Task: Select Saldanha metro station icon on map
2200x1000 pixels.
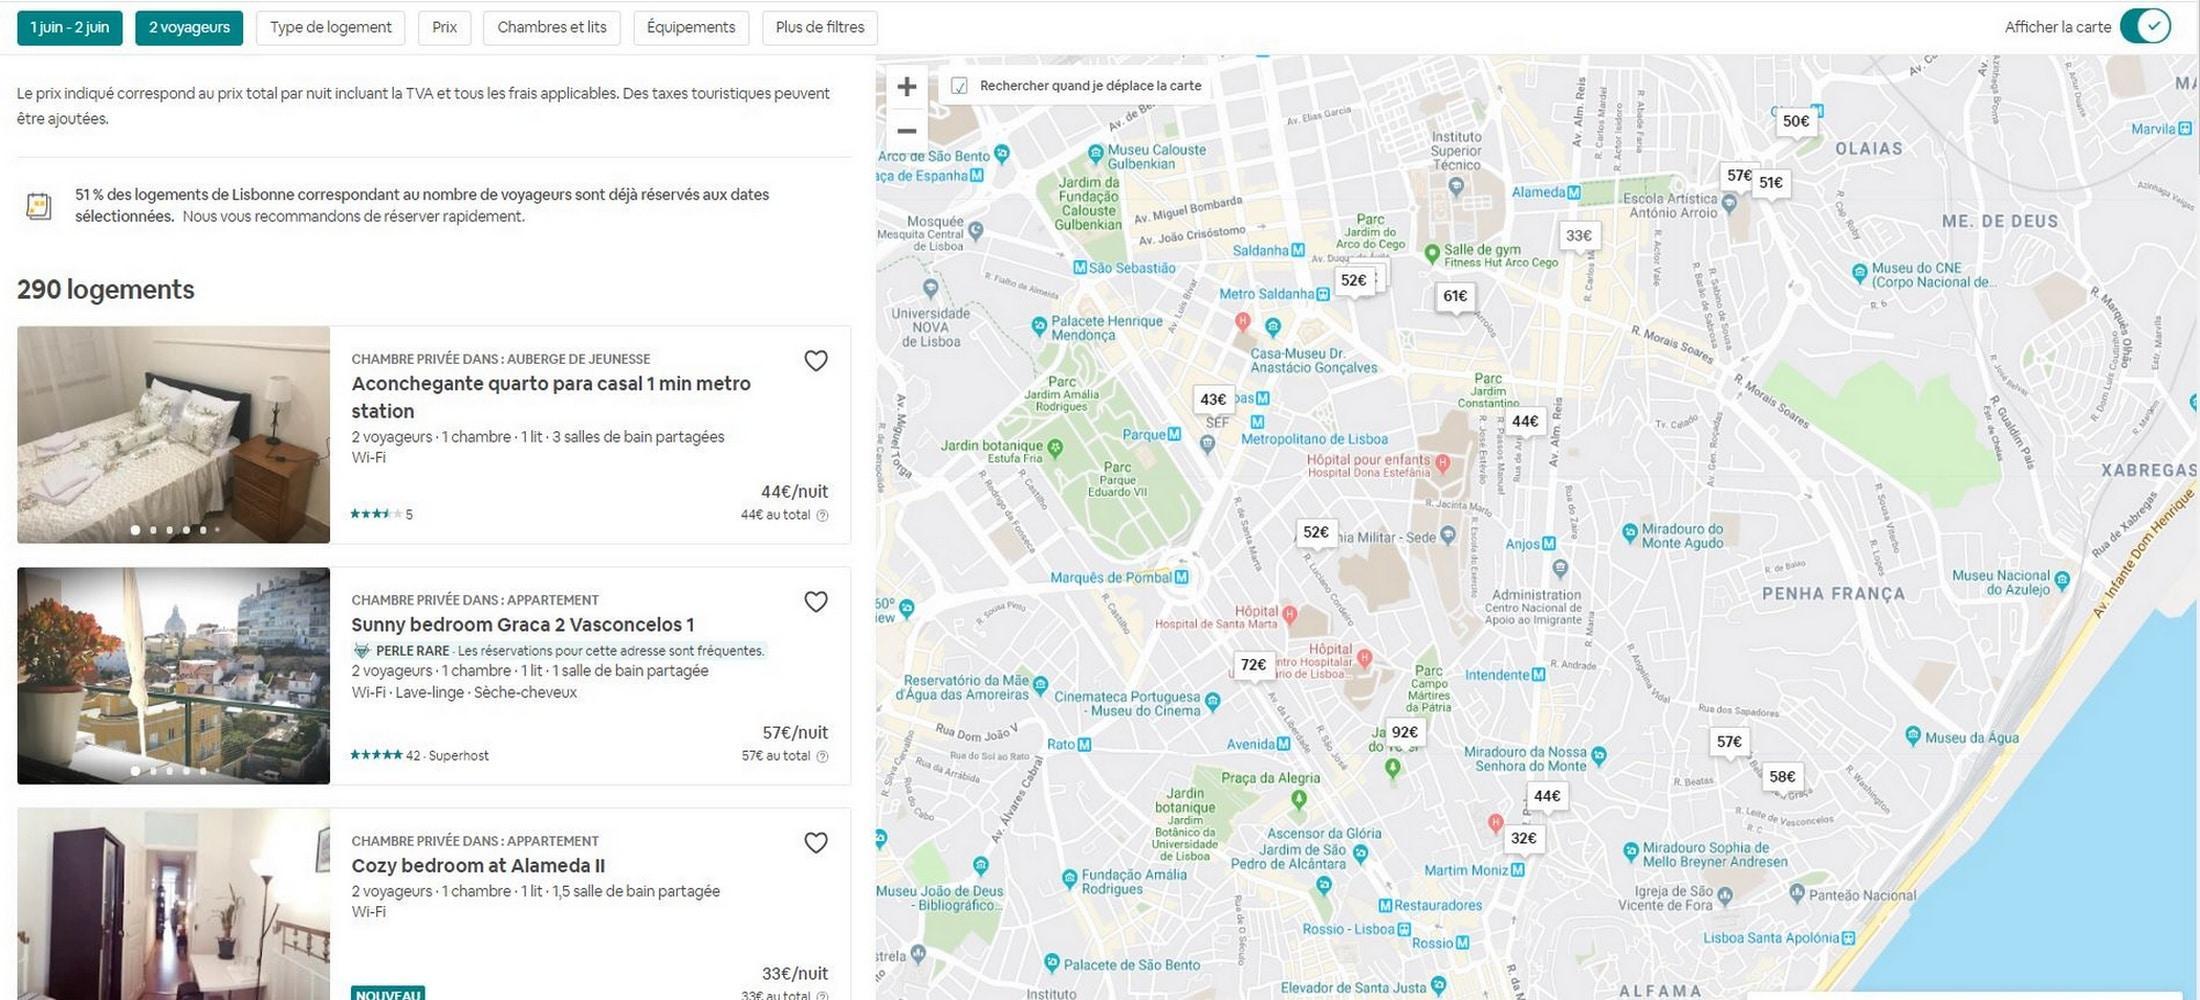Action: point(1298,250)
